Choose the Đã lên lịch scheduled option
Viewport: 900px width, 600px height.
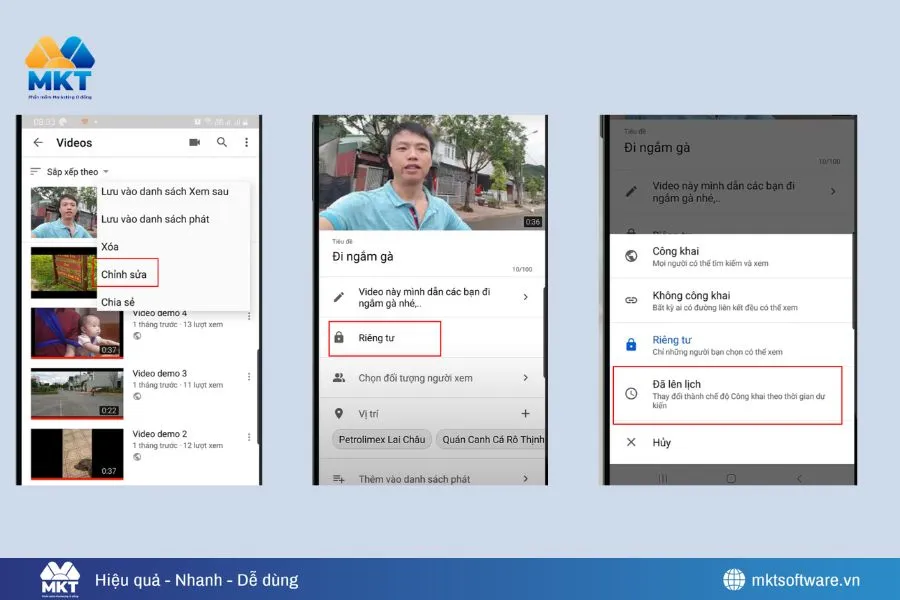(726, 394)
